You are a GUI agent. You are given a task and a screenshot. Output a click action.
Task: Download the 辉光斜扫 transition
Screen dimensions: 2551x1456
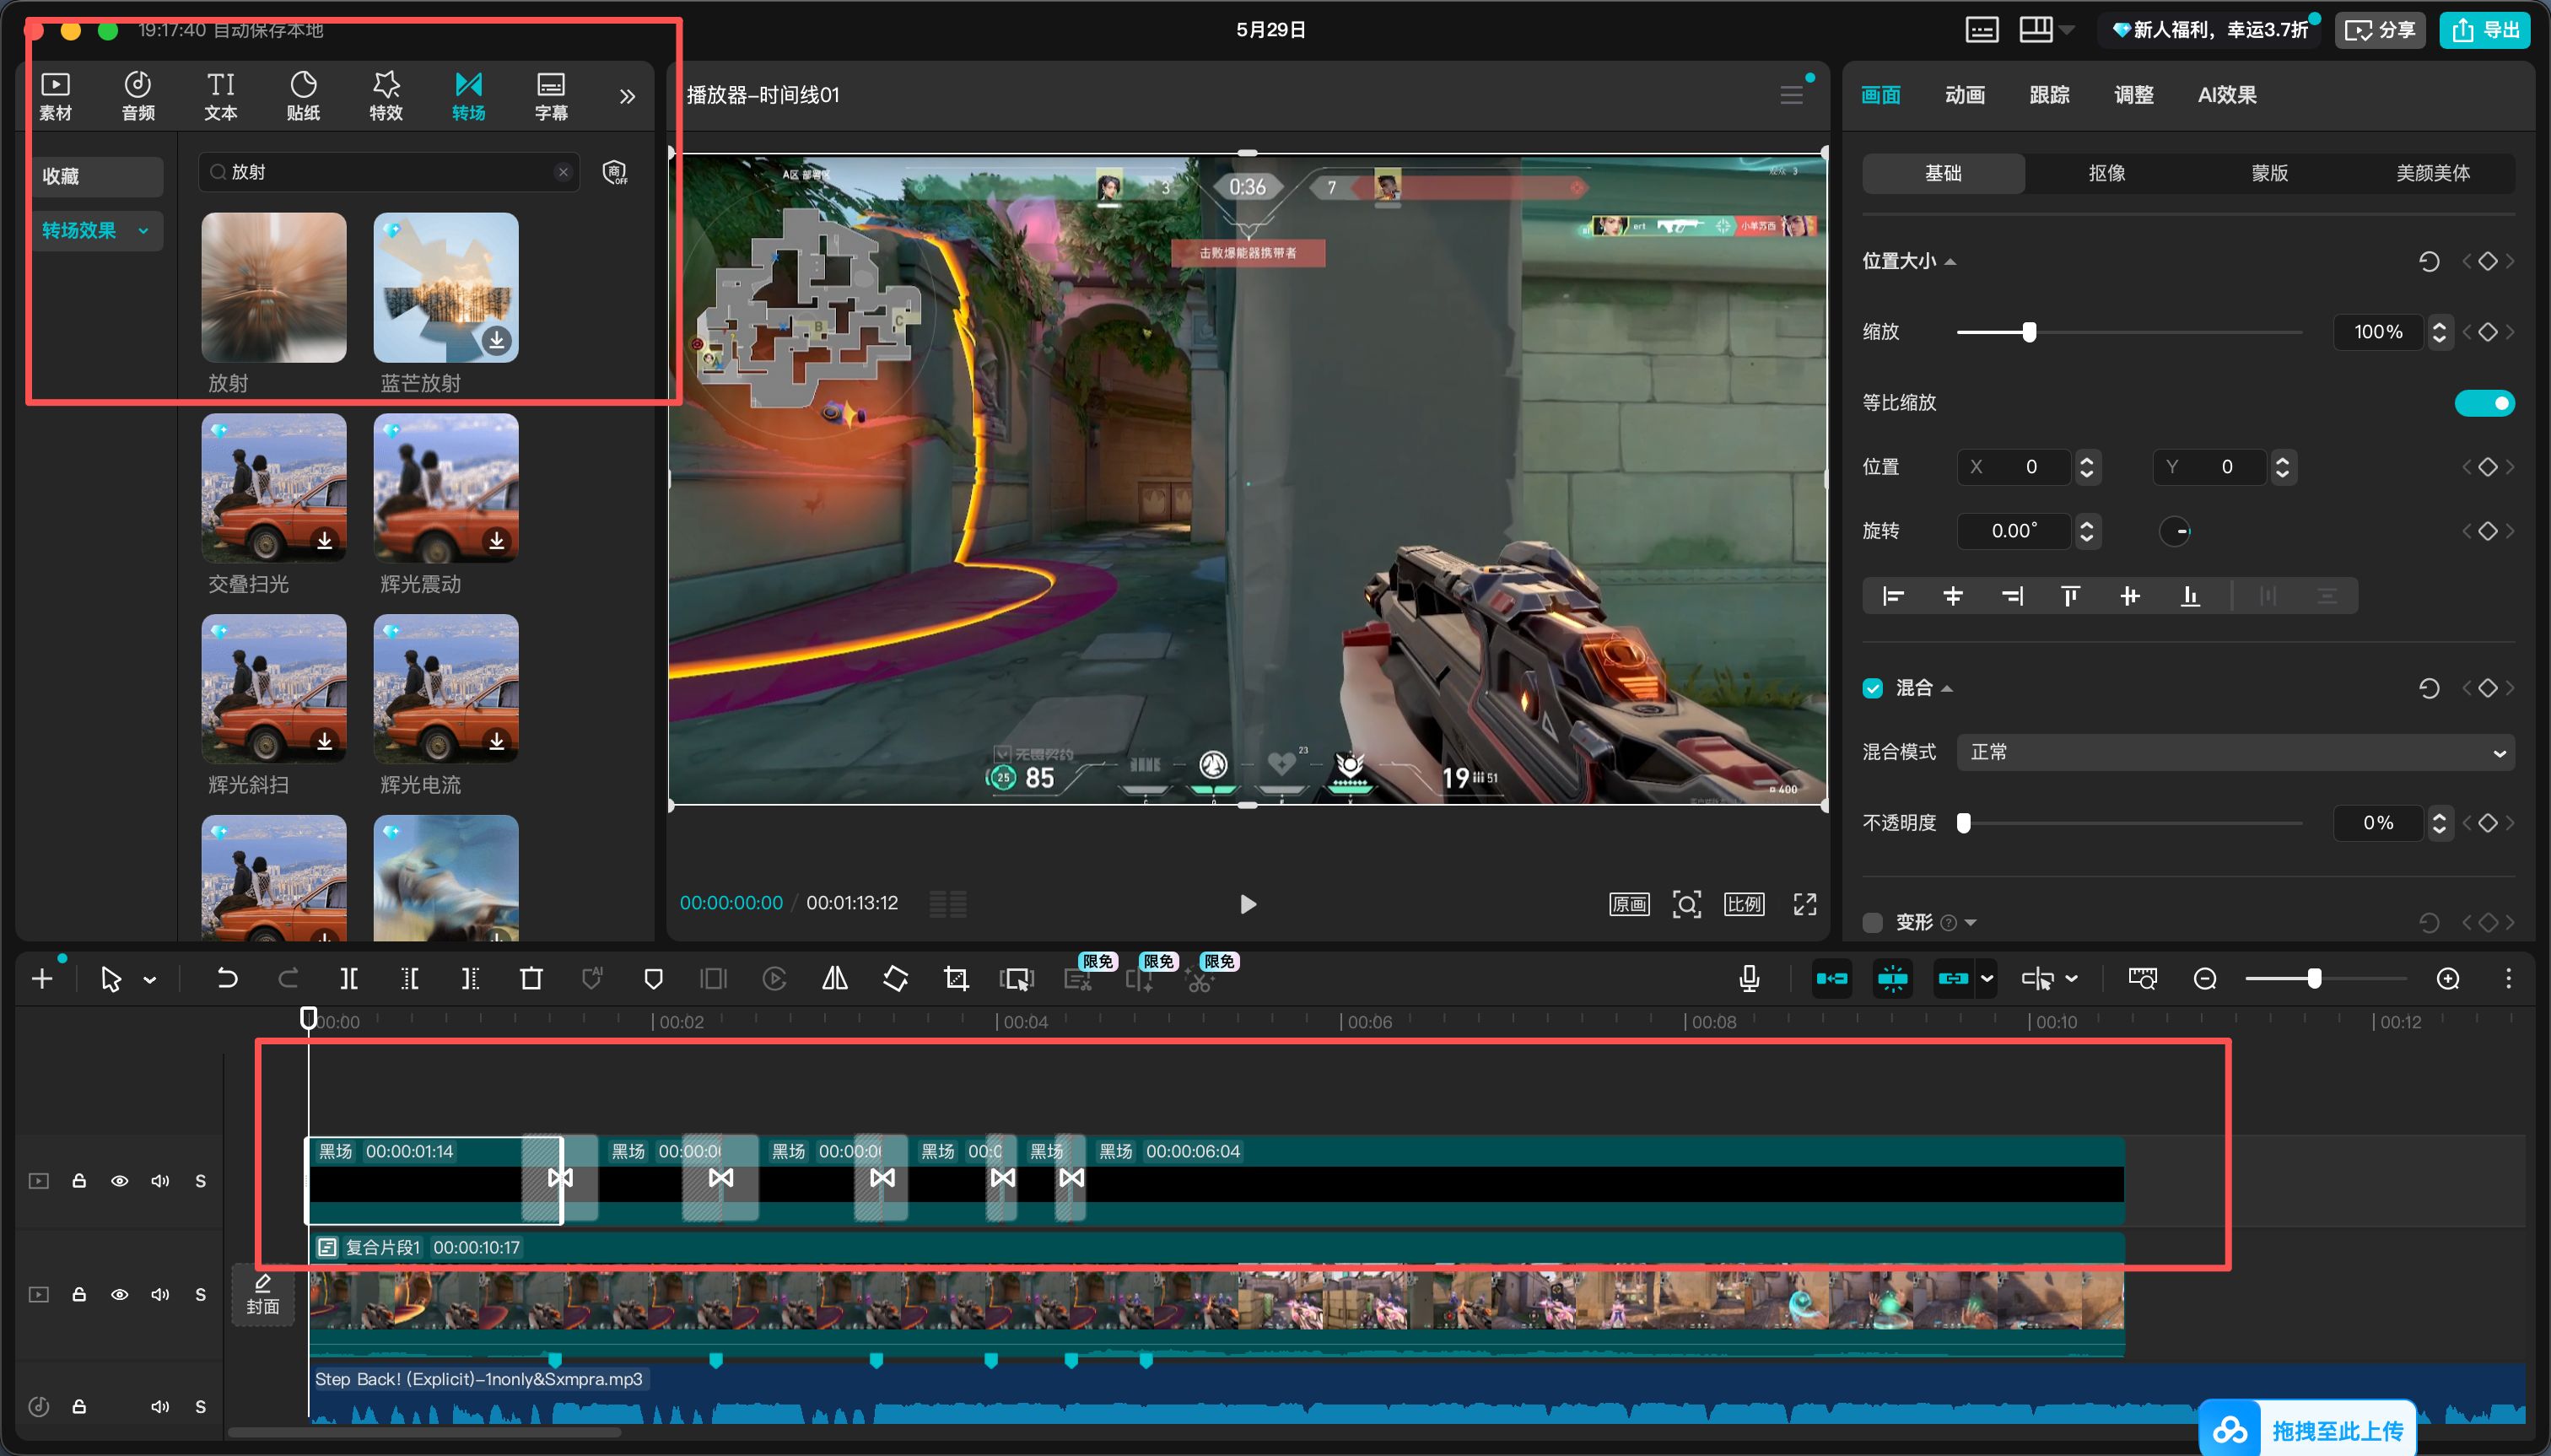pos(324,741)
